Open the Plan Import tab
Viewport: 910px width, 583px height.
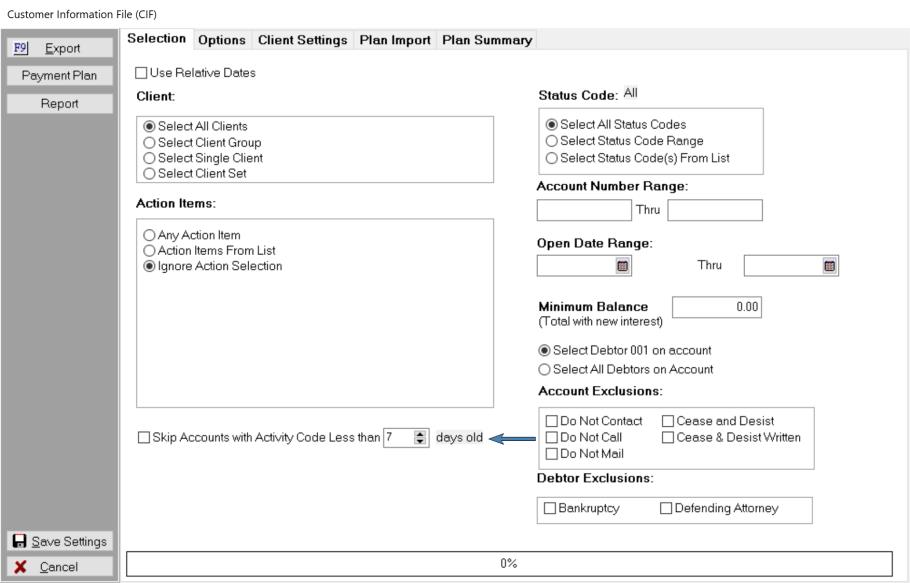point(395,40)
